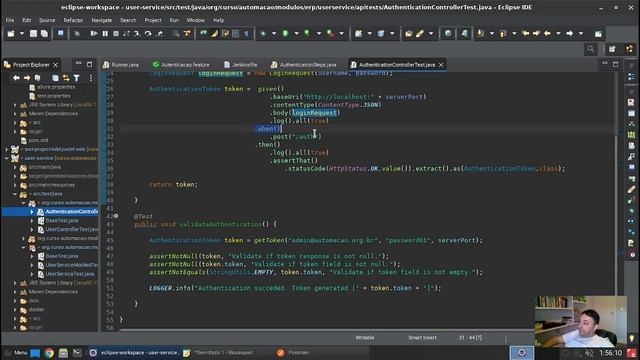Click the Chrome icon in the taskbar
Image resolution: width=640 pixels, height=360 pixels.
49,353
